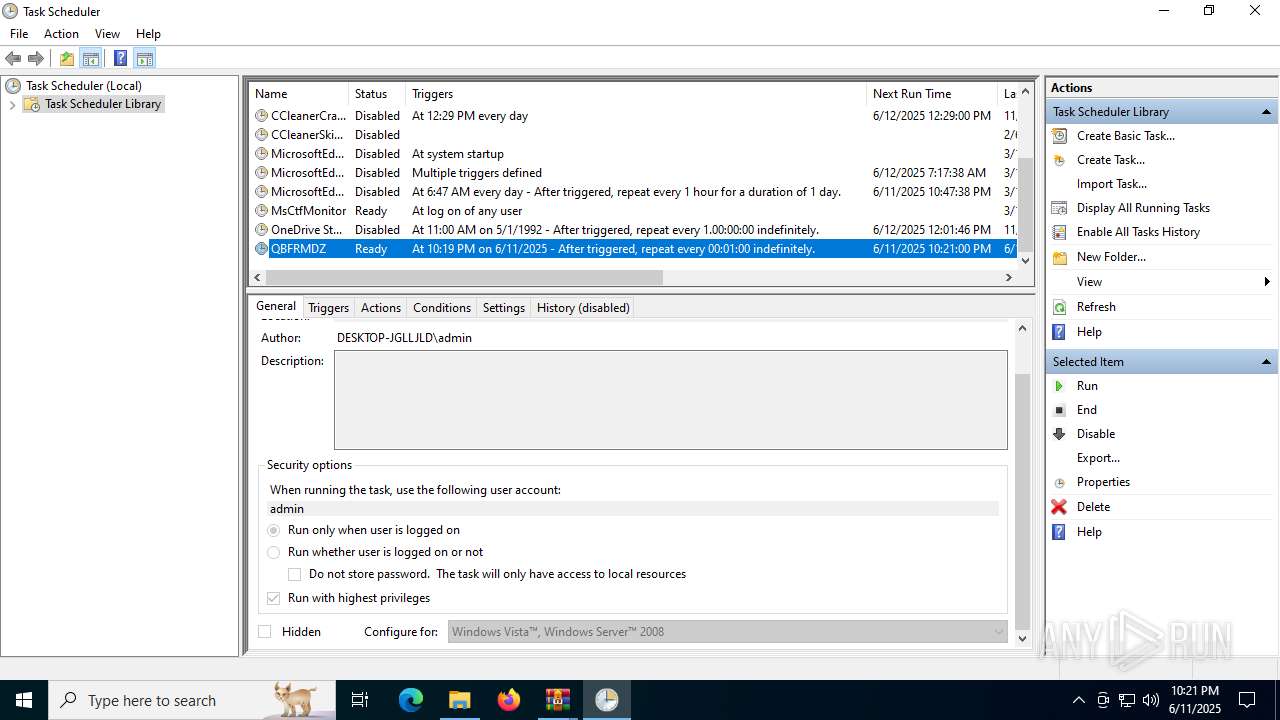Click the End stop icon
The height and width of the screenshot is (720, 1280).
1060,410
